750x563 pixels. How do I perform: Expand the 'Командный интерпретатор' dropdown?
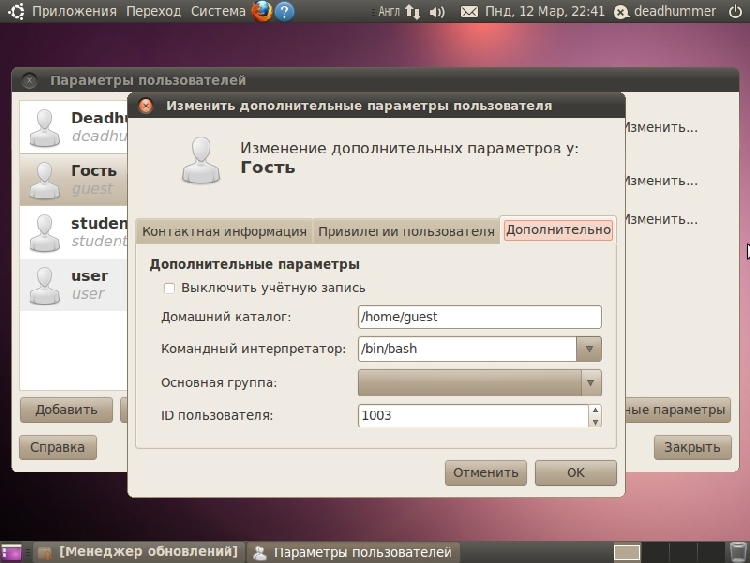(589, 349)
